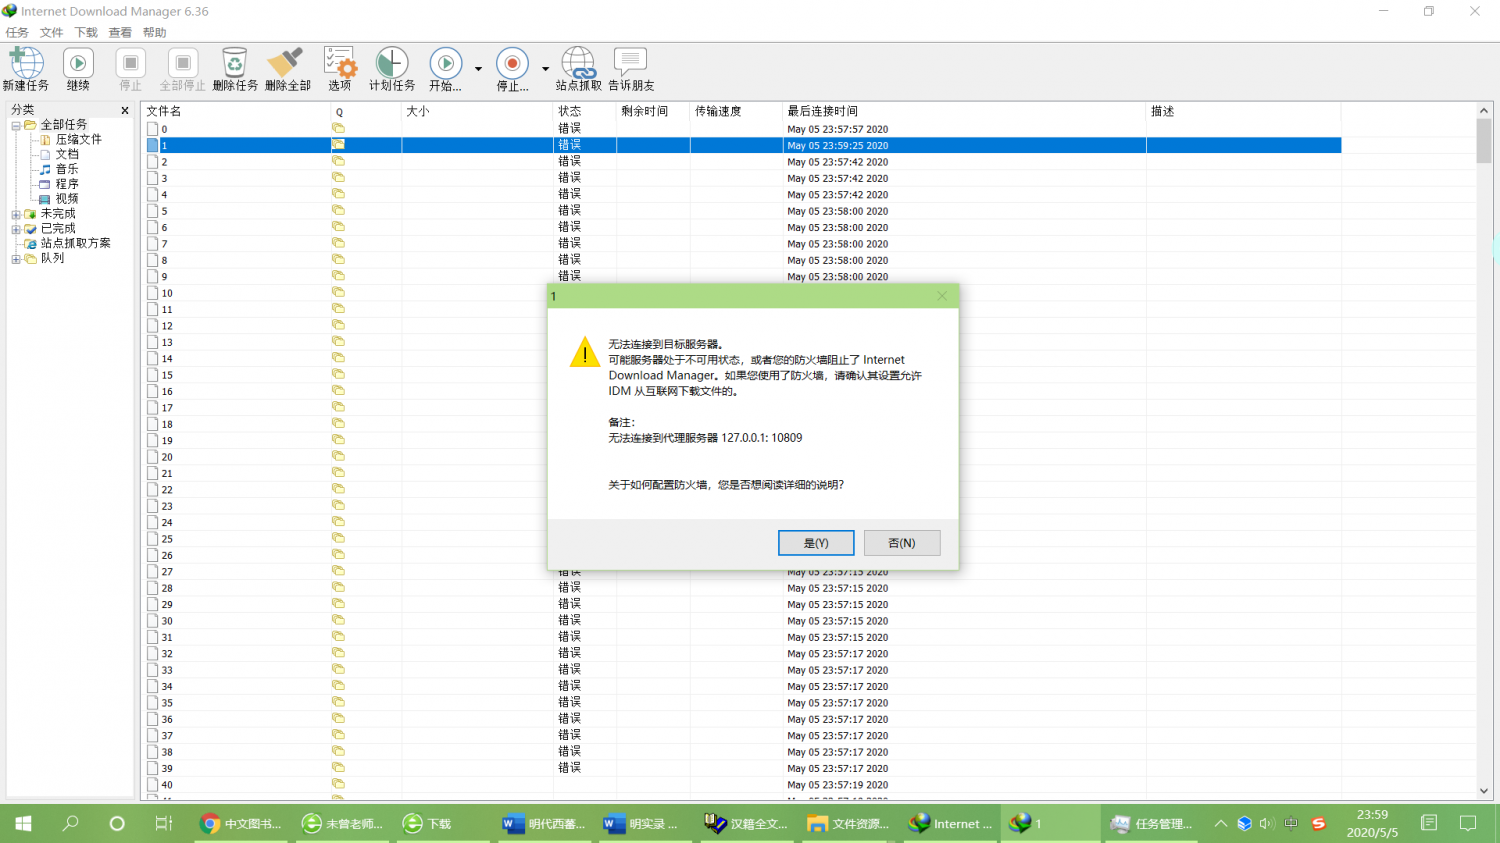Select the download row with file name 0
Image resolution: width=1500 pixels, height=843 pixels.
pyautogui.click(x=741, y=129)
